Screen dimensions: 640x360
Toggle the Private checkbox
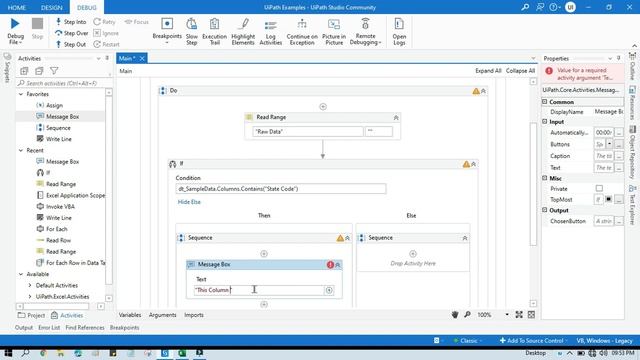click(599, 189)
